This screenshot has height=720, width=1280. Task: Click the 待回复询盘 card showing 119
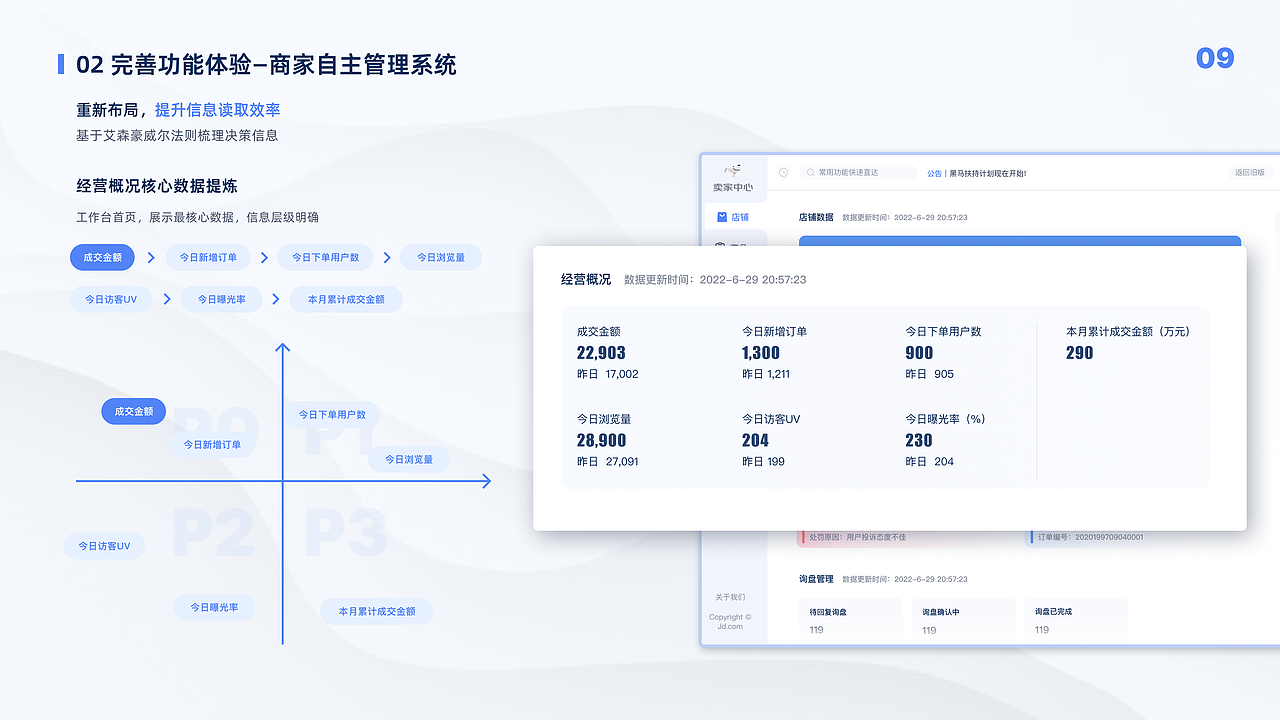(x=850, y=618)
